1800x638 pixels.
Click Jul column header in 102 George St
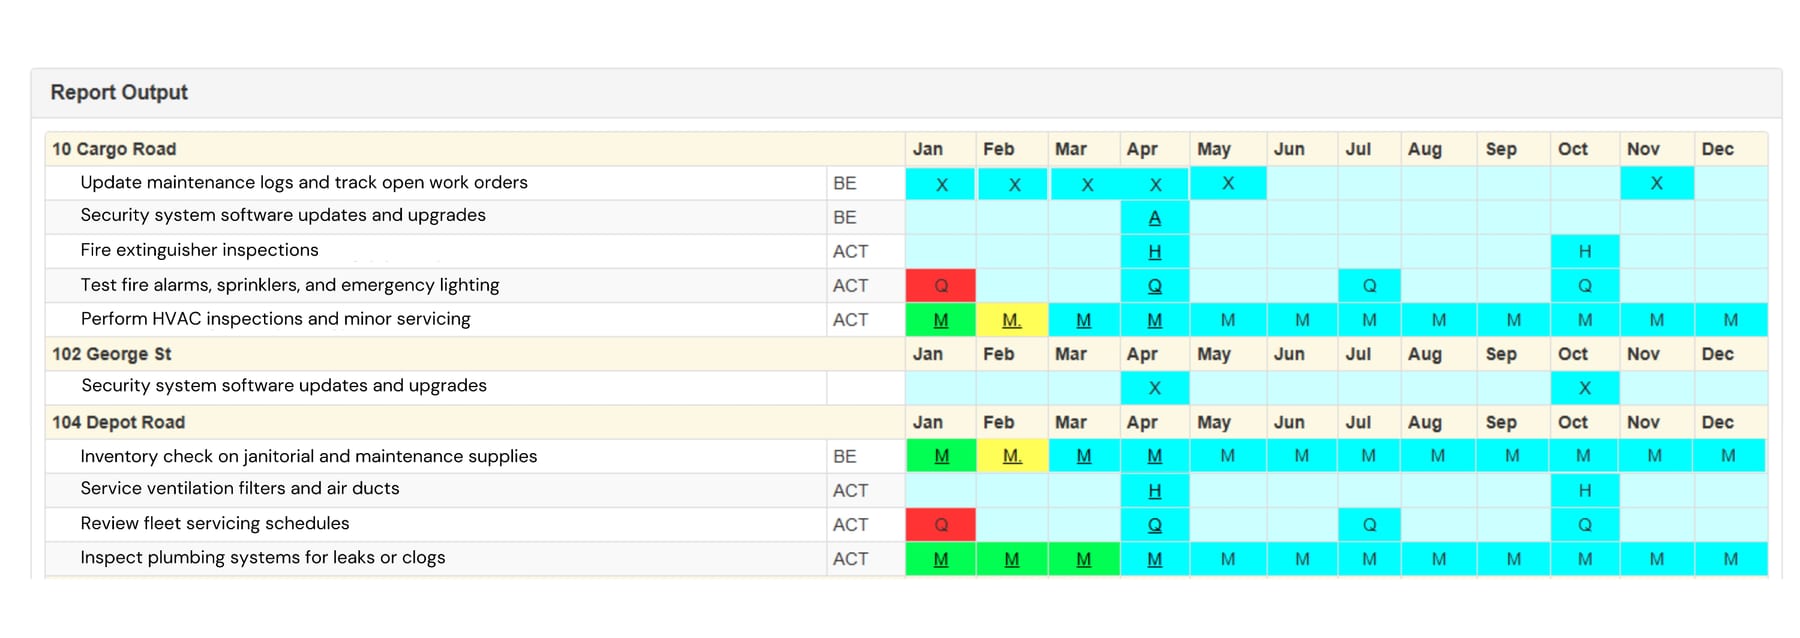tap(1358, 354)
